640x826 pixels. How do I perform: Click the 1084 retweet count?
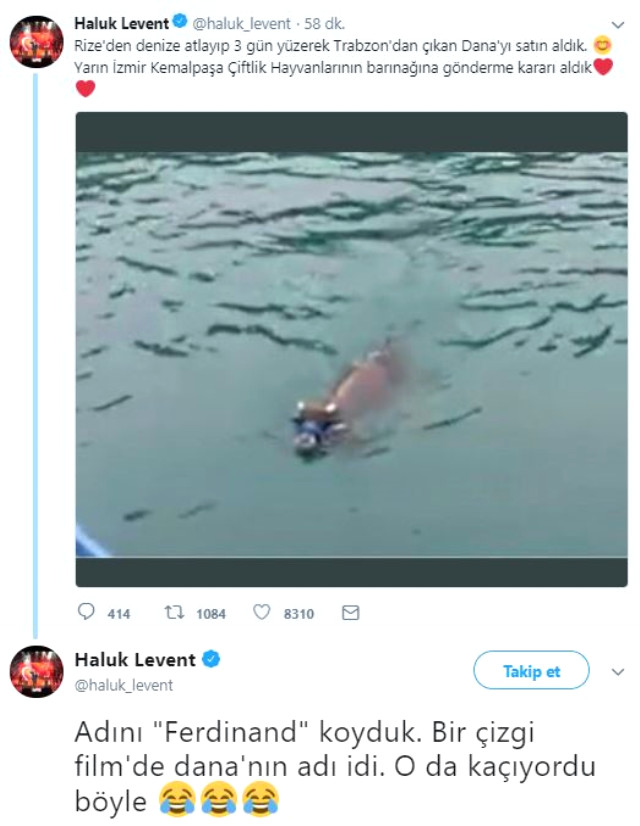tap(210, 614)
